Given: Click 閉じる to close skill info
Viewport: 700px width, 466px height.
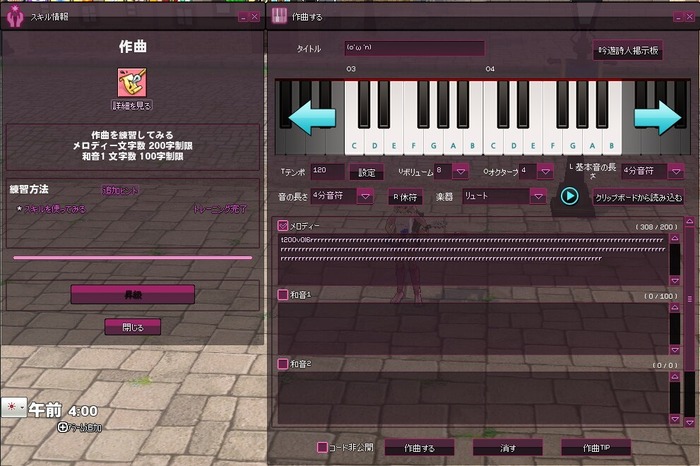Looking at the screenshot, I should (133, 327).
